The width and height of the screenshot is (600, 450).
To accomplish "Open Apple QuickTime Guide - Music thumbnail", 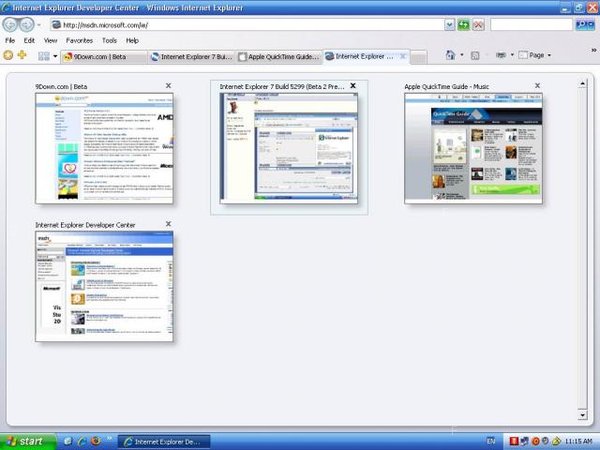I will click(x=473, y=148).
